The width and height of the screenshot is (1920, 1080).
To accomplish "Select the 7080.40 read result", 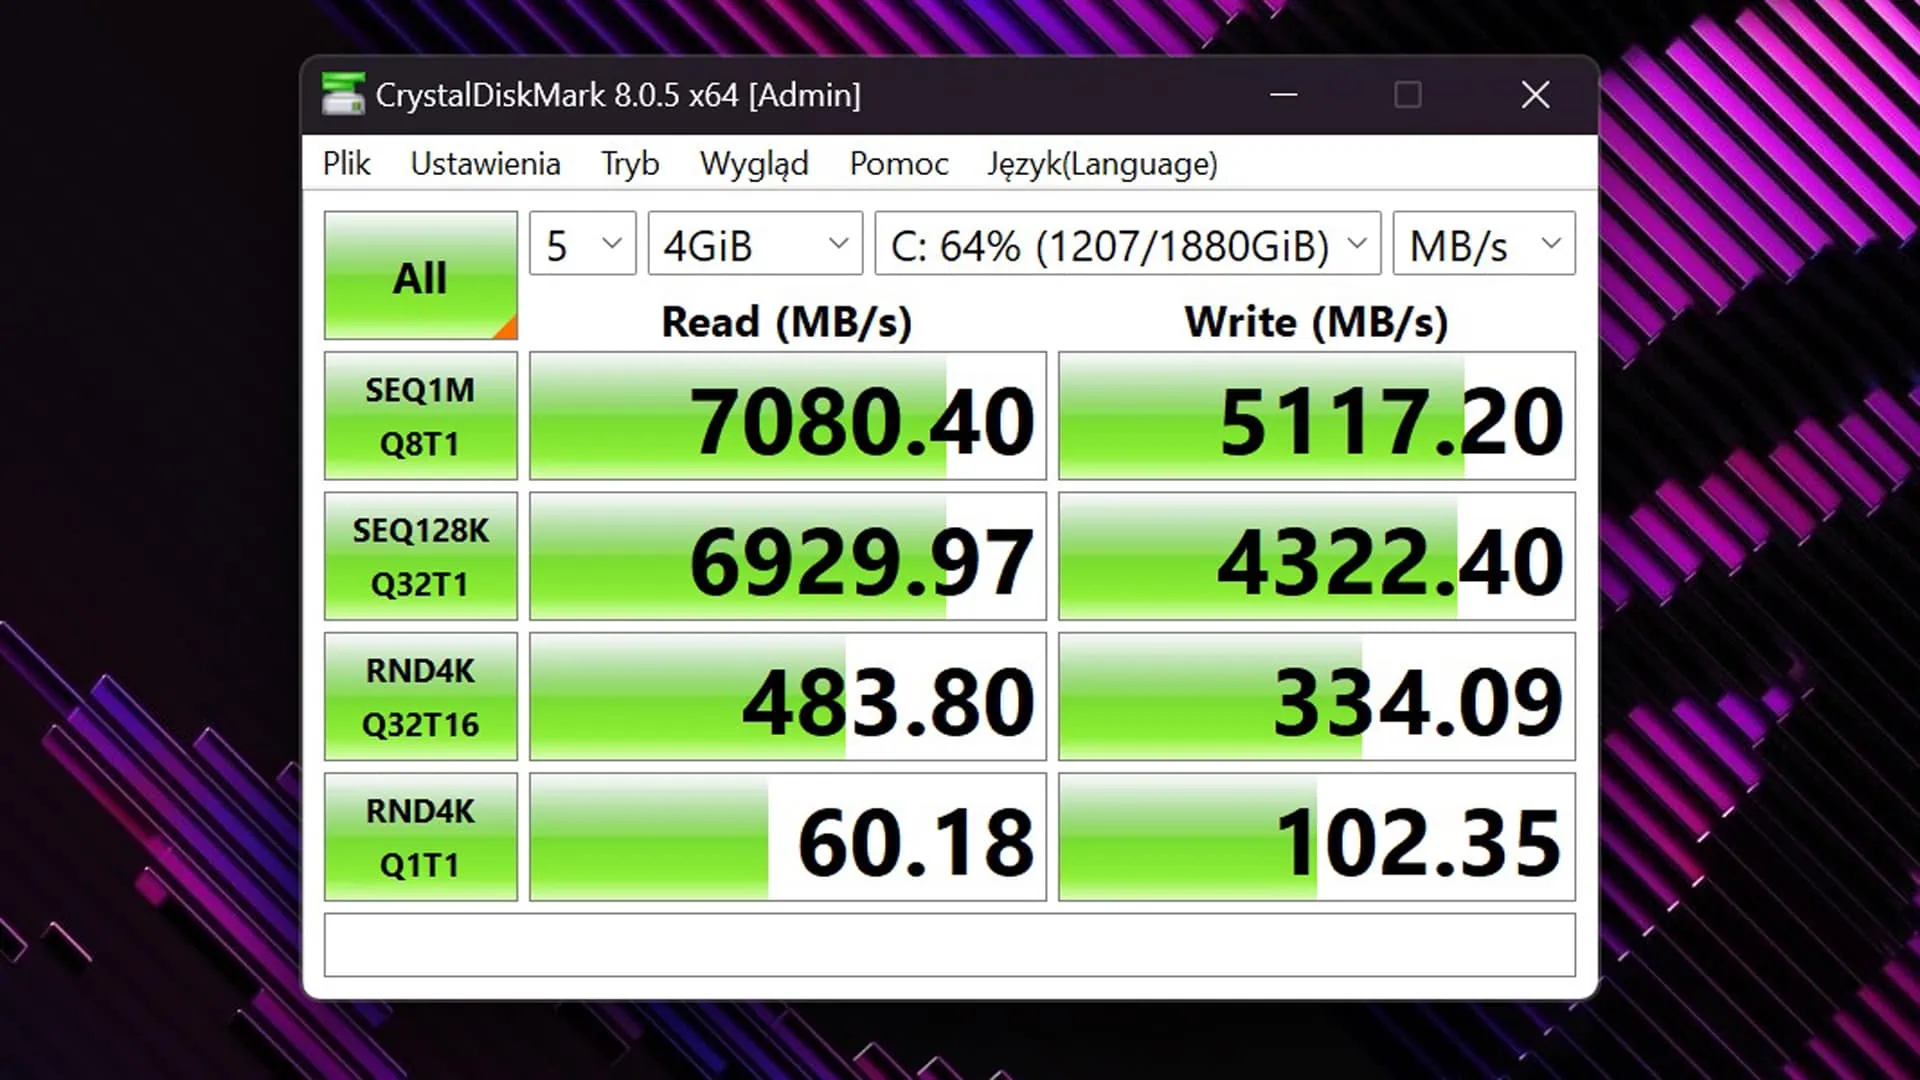I will pyautogui.click(x=788, y=416).
